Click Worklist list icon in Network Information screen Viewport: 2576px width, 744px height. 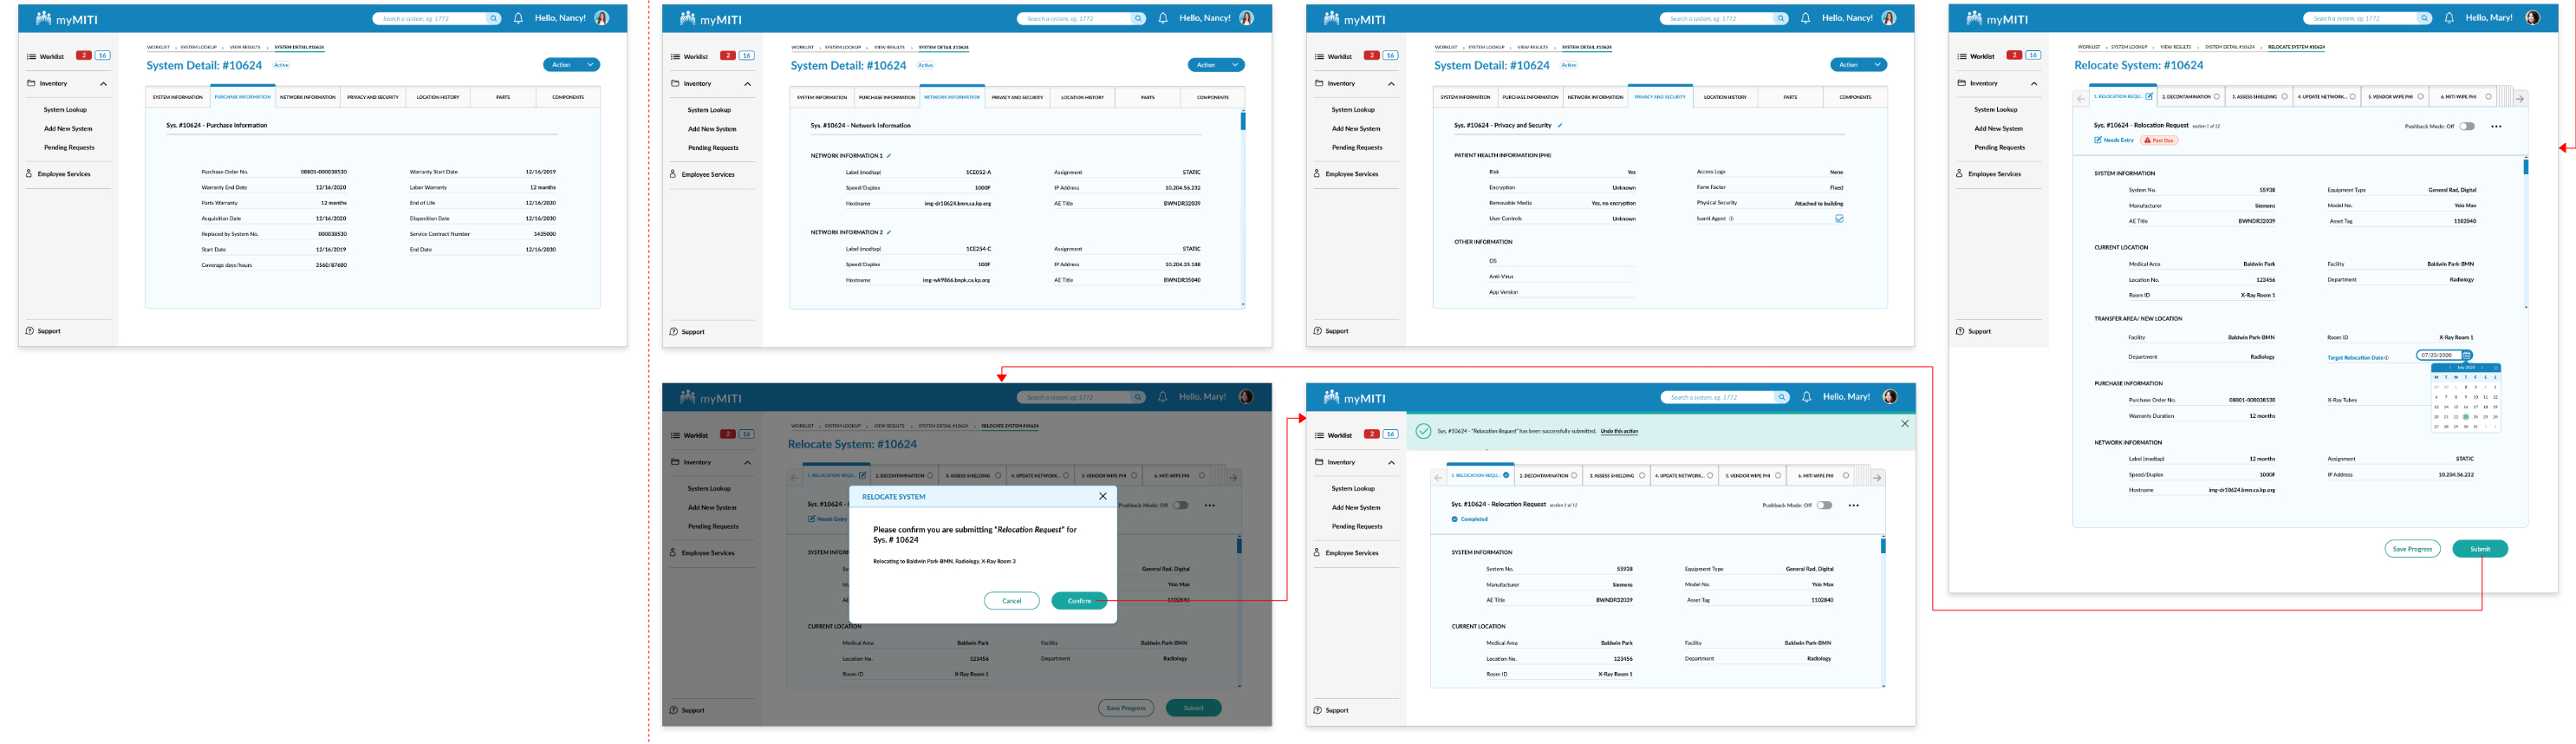(x=676, y=56)
